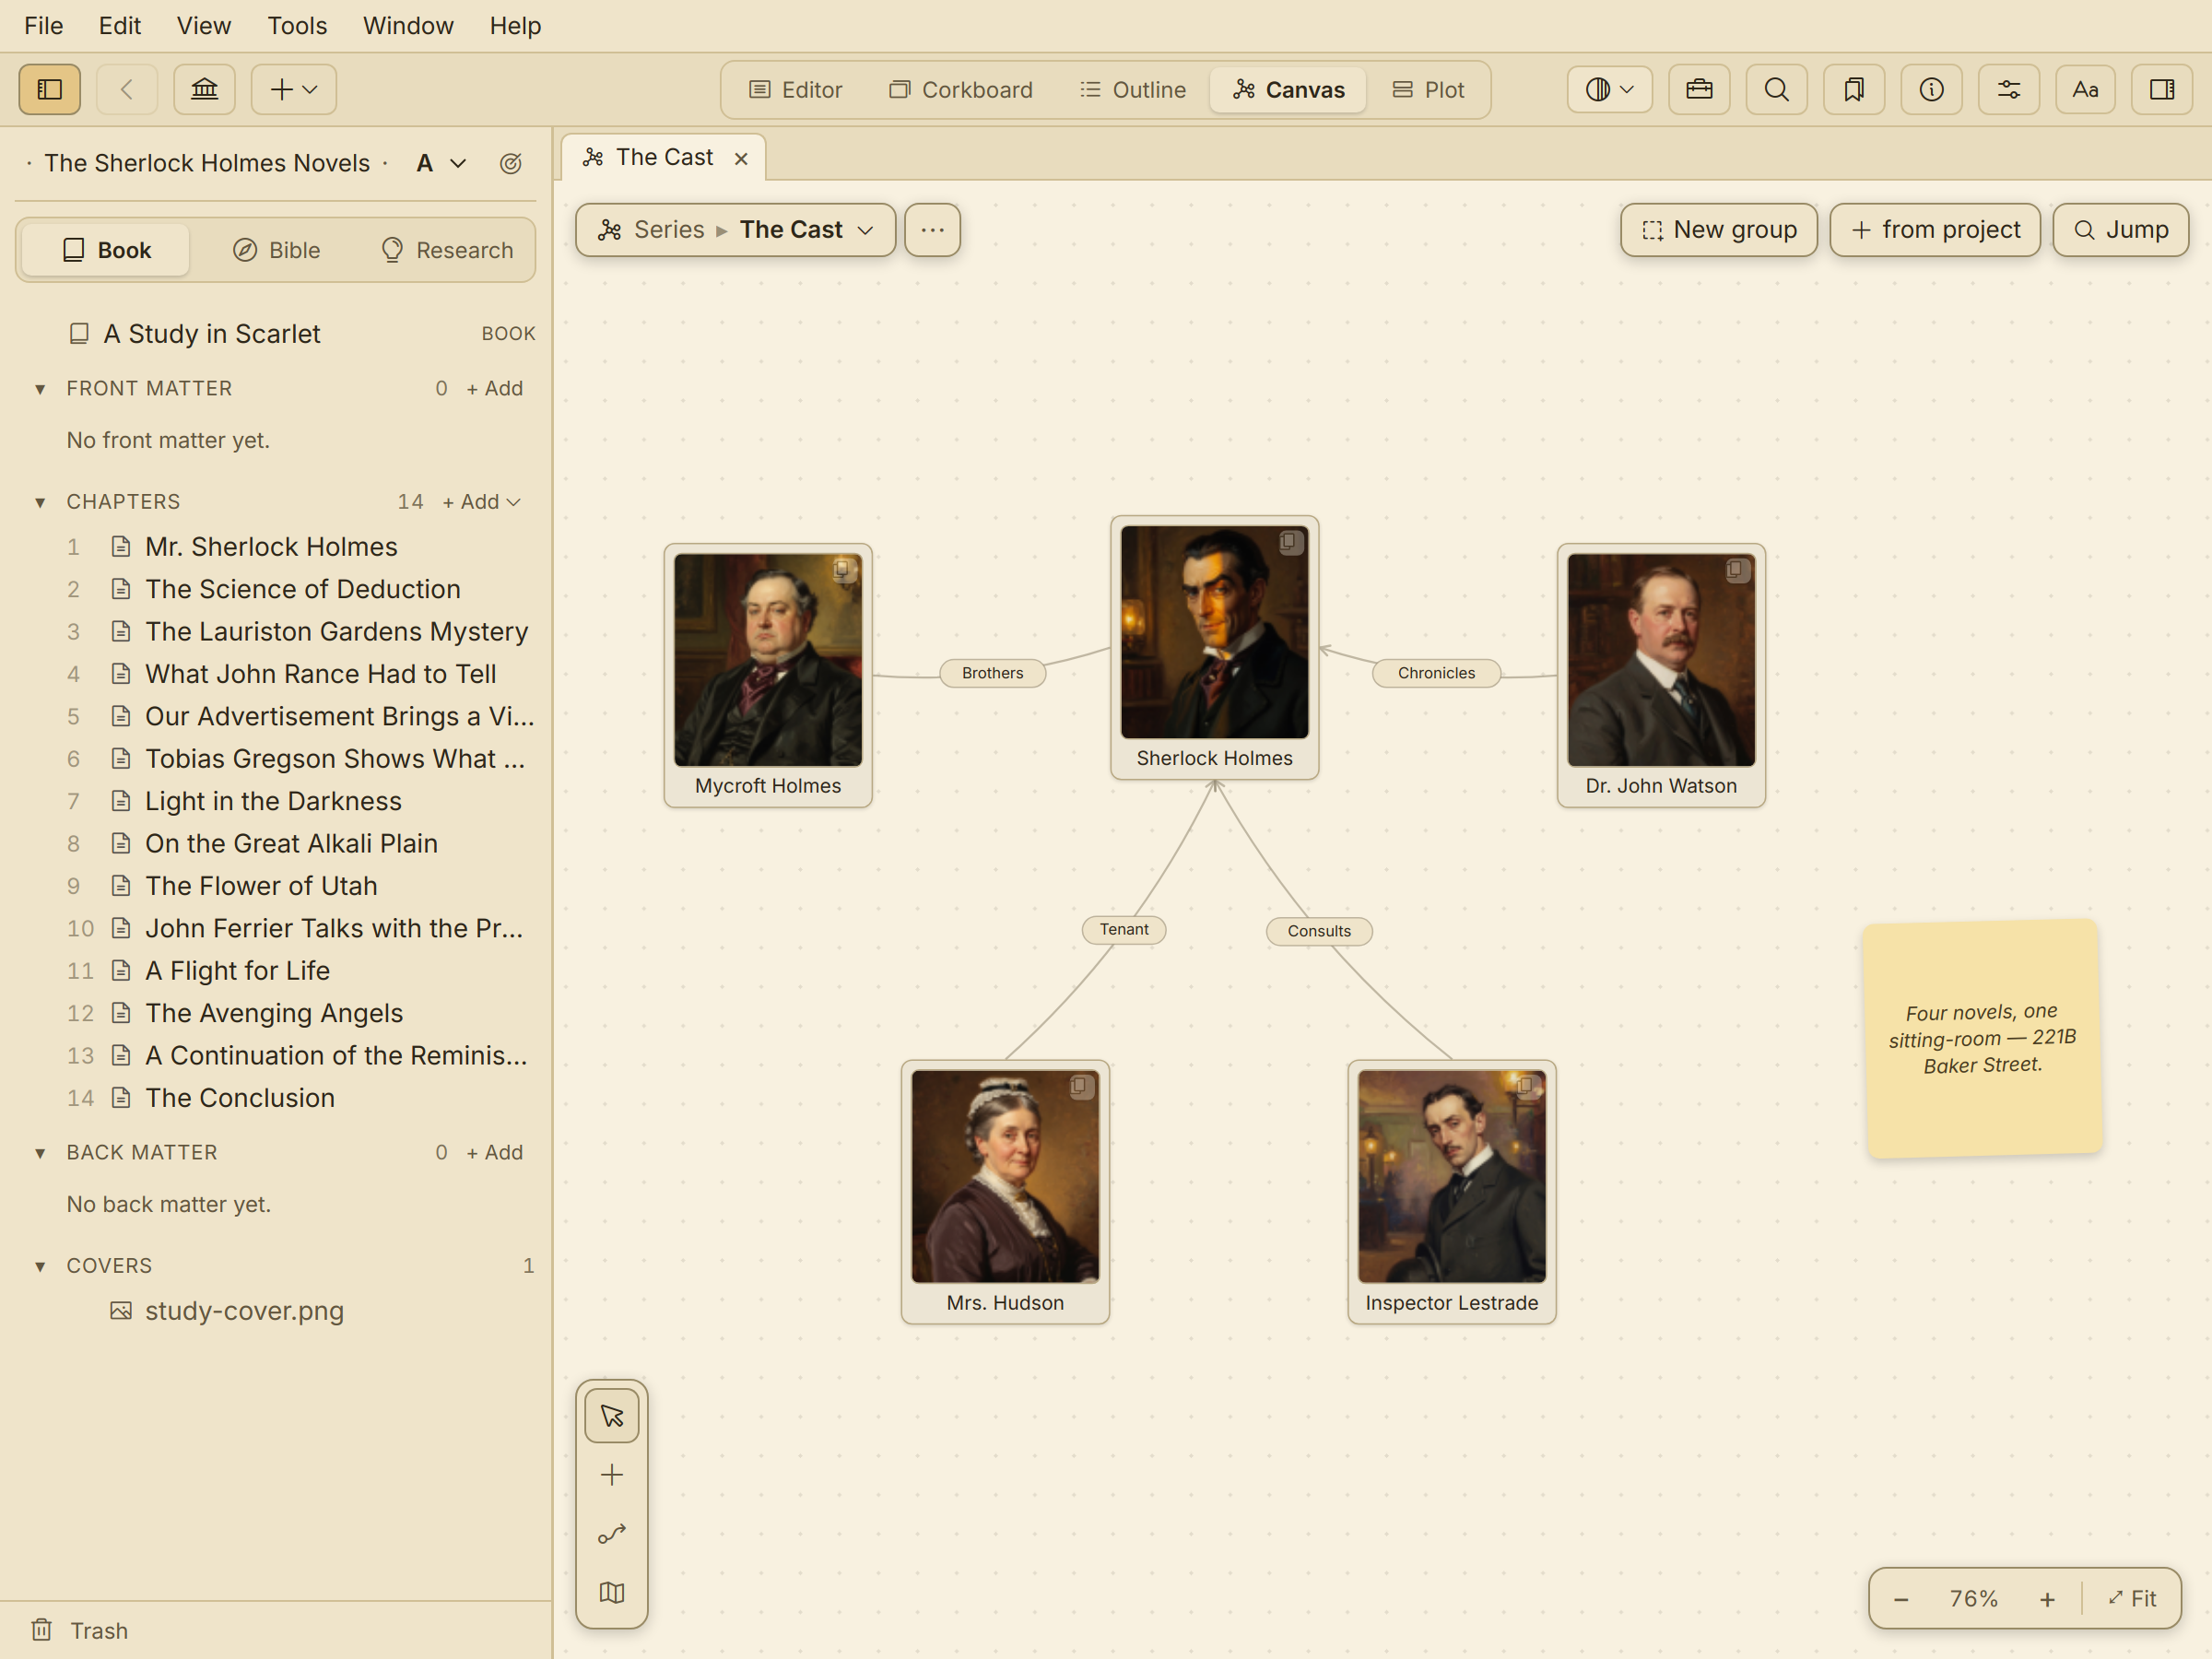Collapse the COVERS section
2212x1659 pixels.
point(40,1266)
